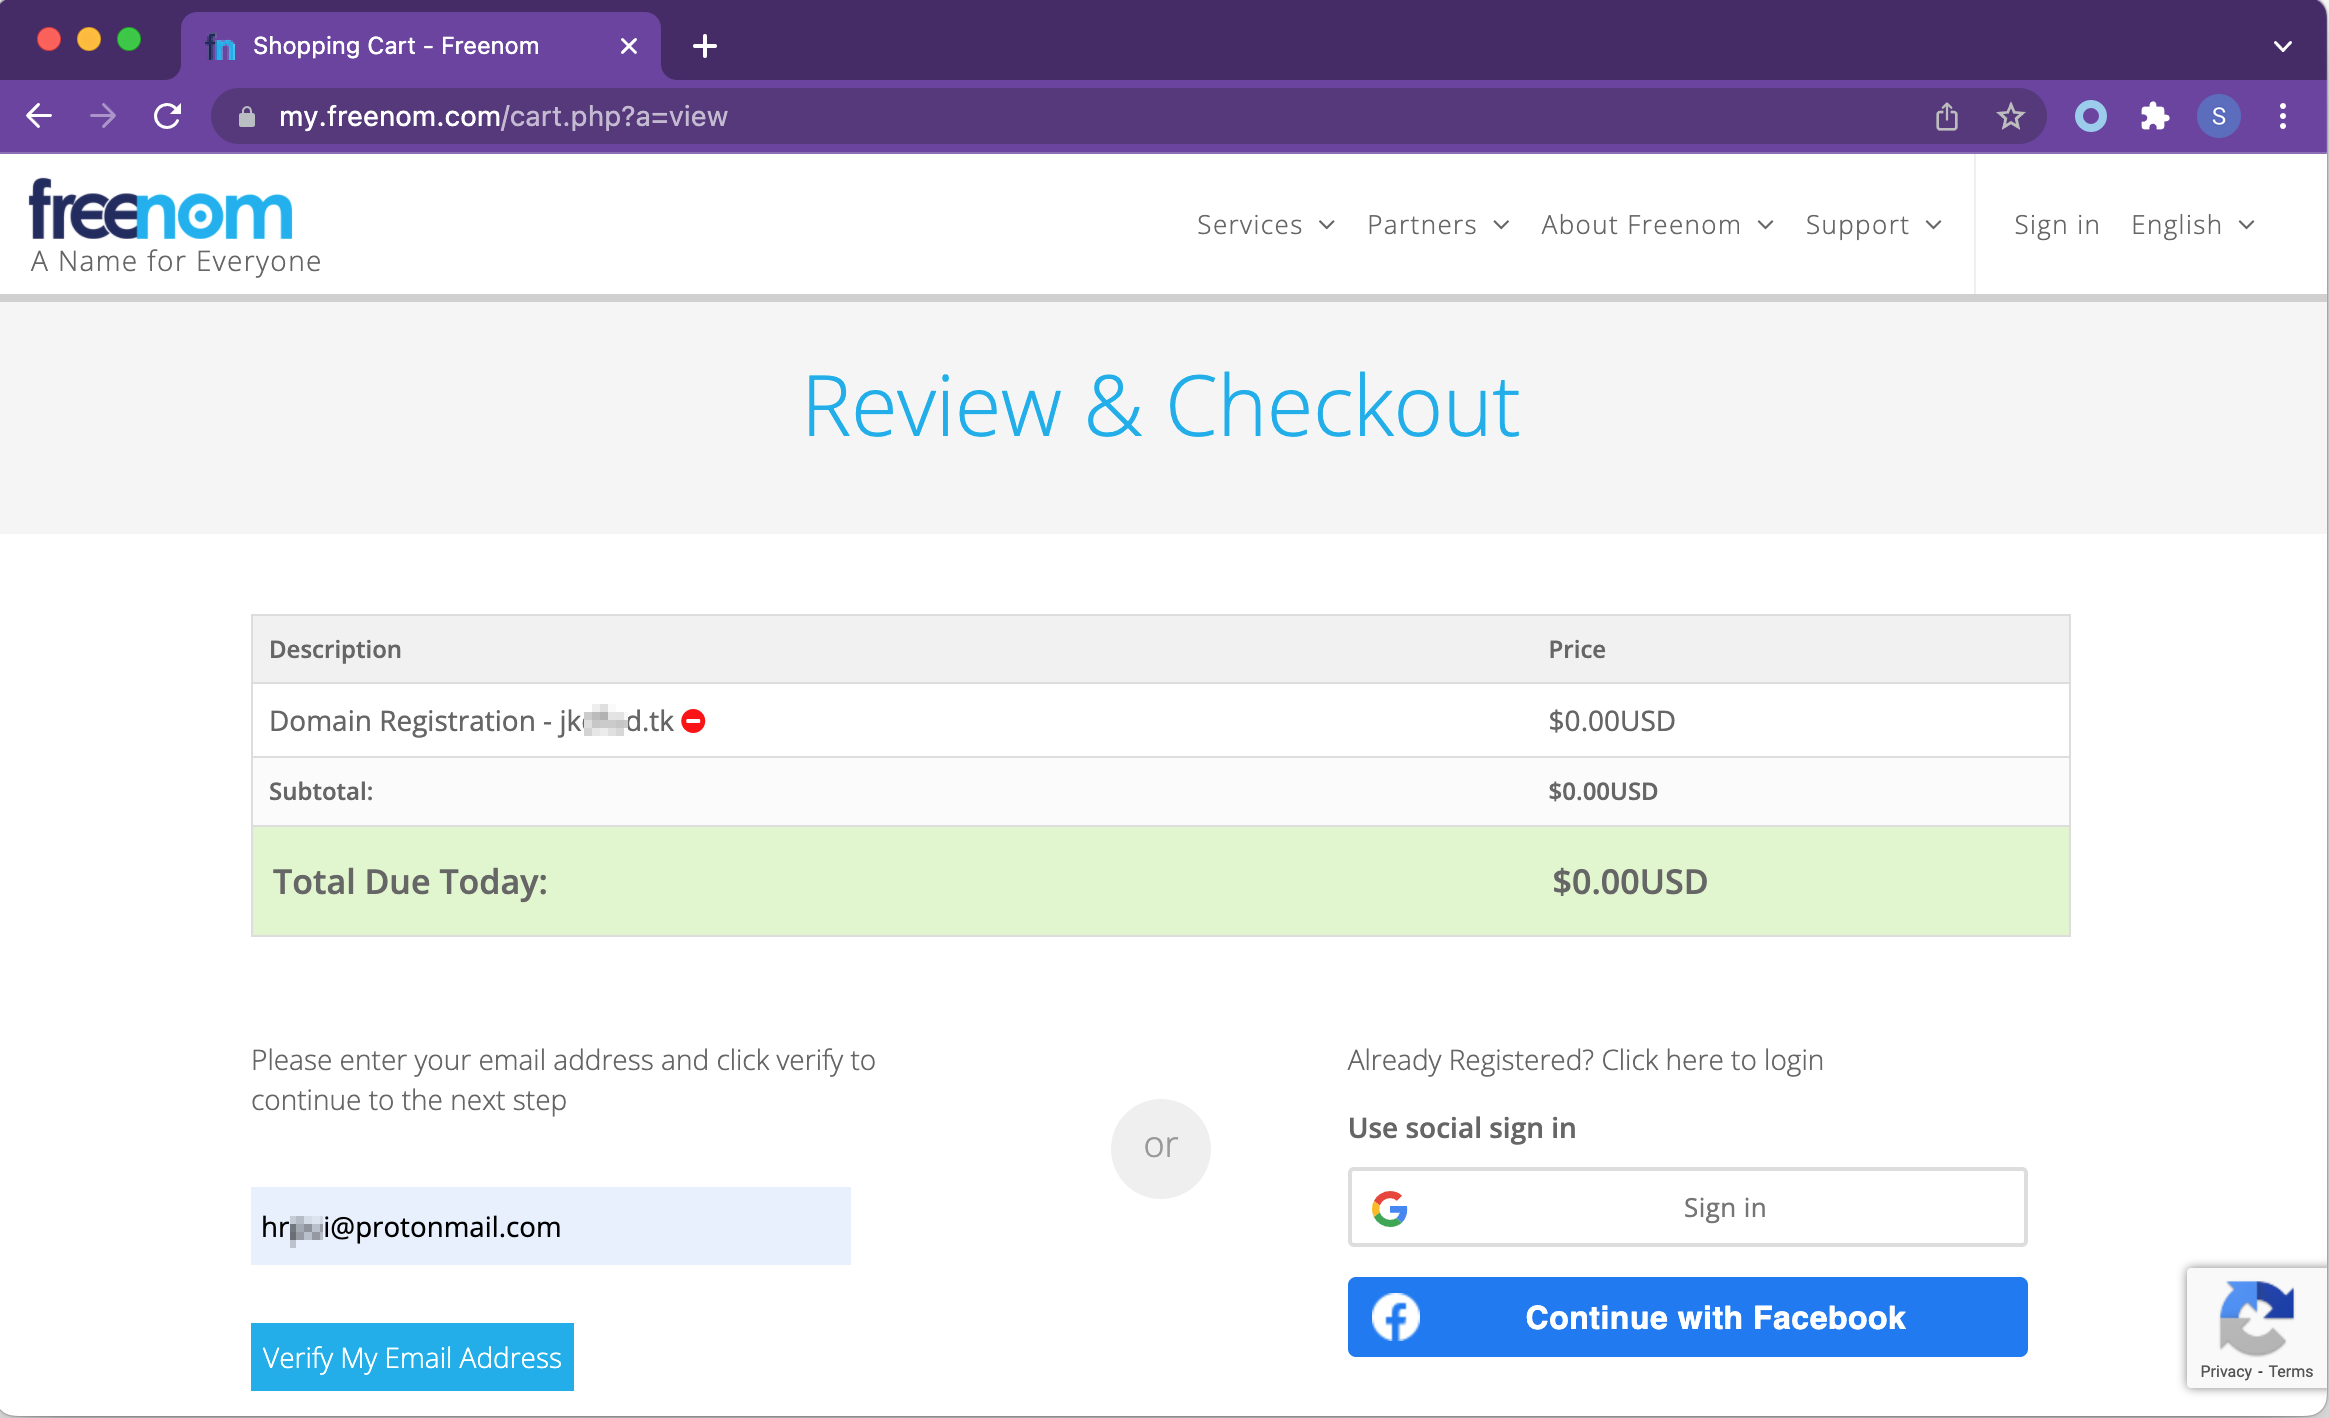Remove the domain using the red minus icon
Screen dimensions: 2329x1418
(x=693, y=721)
